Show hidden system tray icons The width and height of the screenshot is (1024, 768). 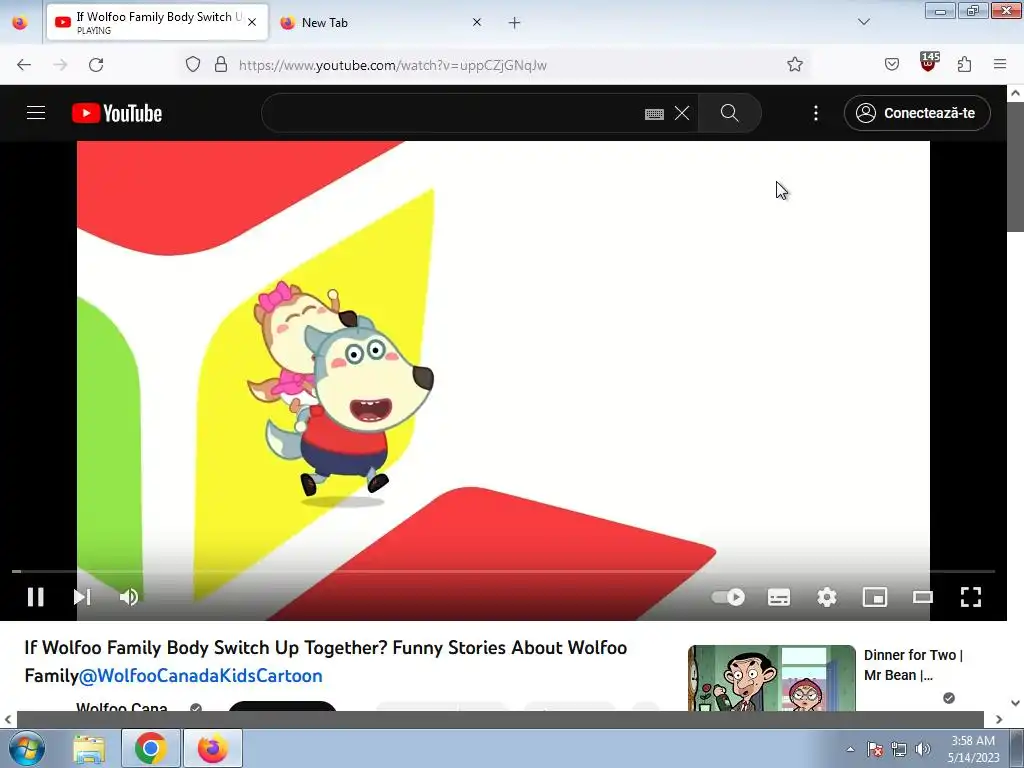pos(850,749)
